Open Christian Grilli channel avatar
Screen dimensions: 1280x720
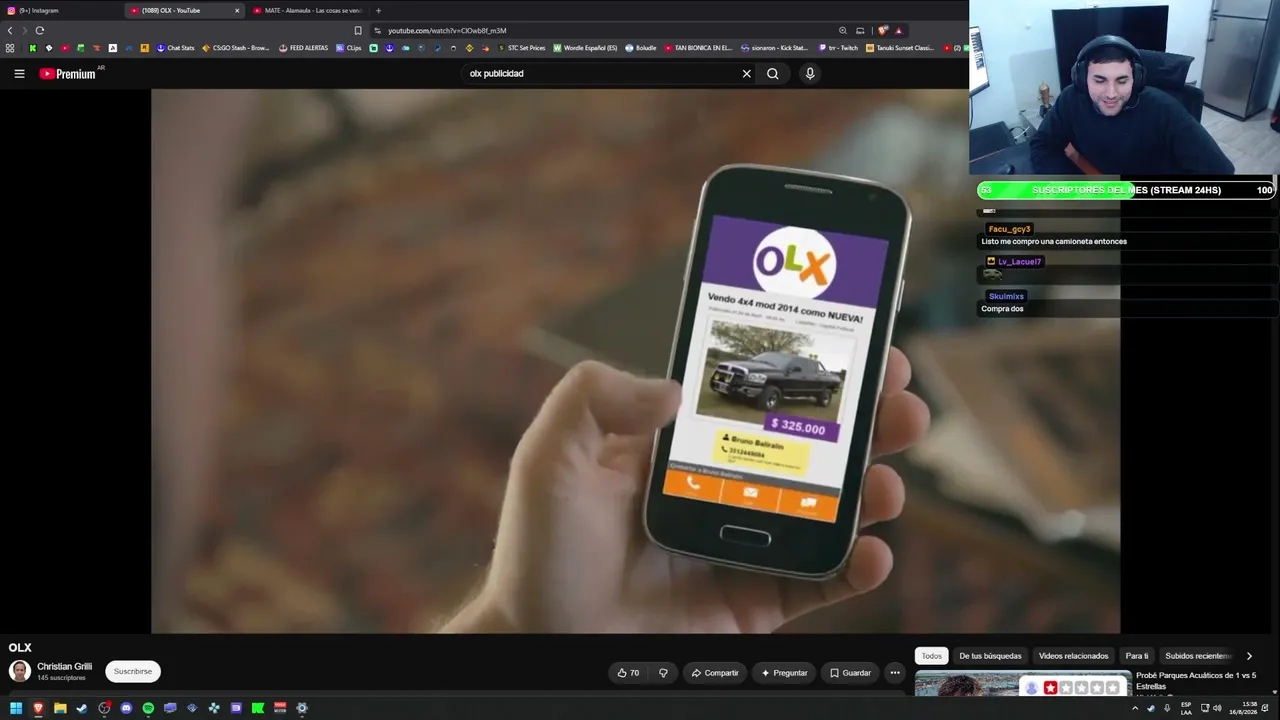[x=20, y=671]
